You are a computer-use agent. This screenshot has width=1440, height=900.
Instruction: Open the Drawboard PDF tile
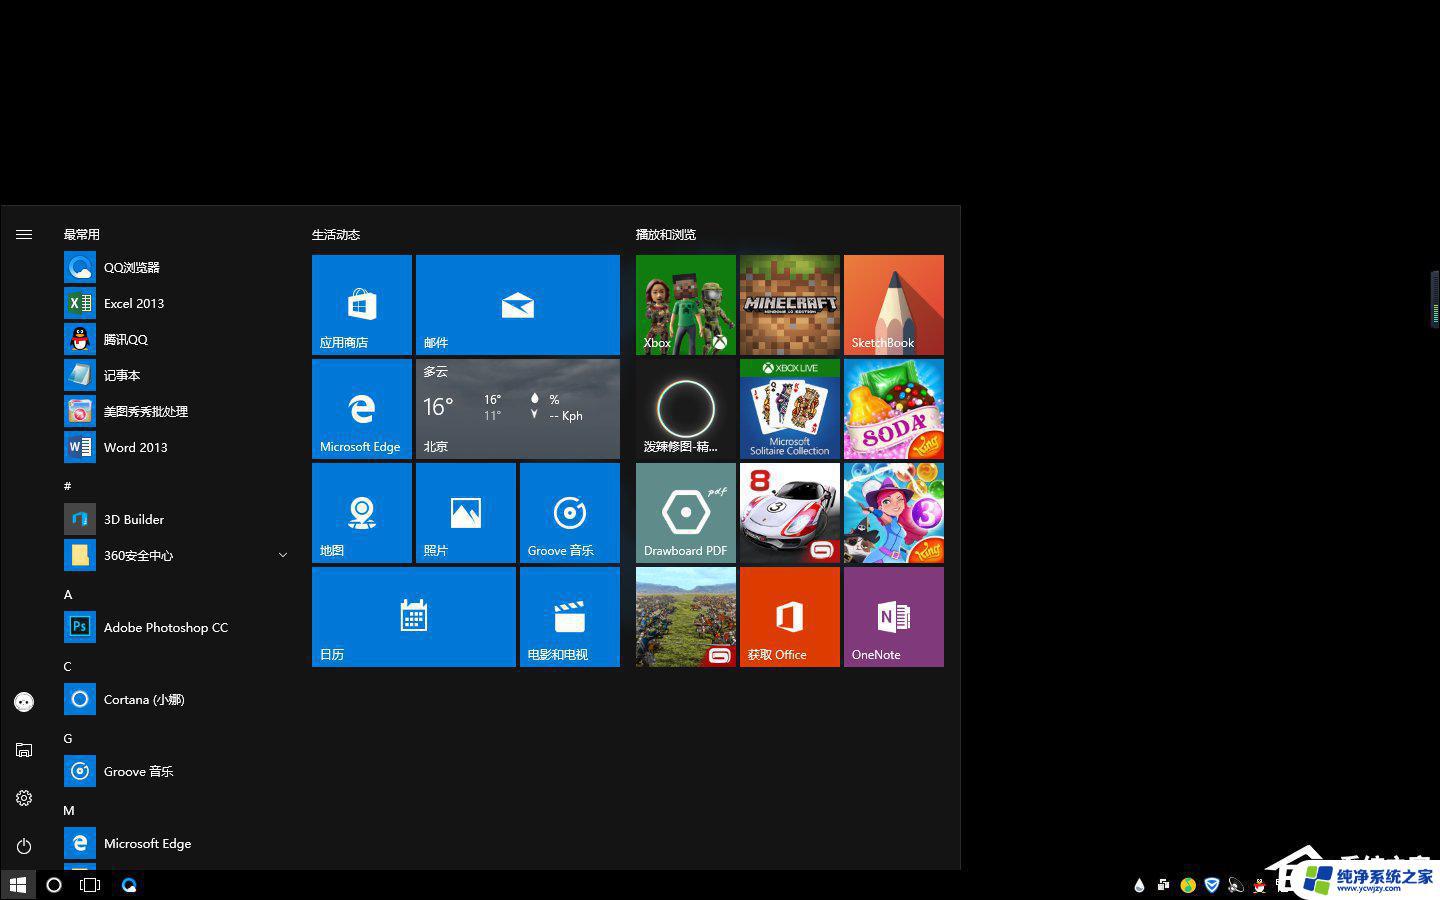(686, 513)
